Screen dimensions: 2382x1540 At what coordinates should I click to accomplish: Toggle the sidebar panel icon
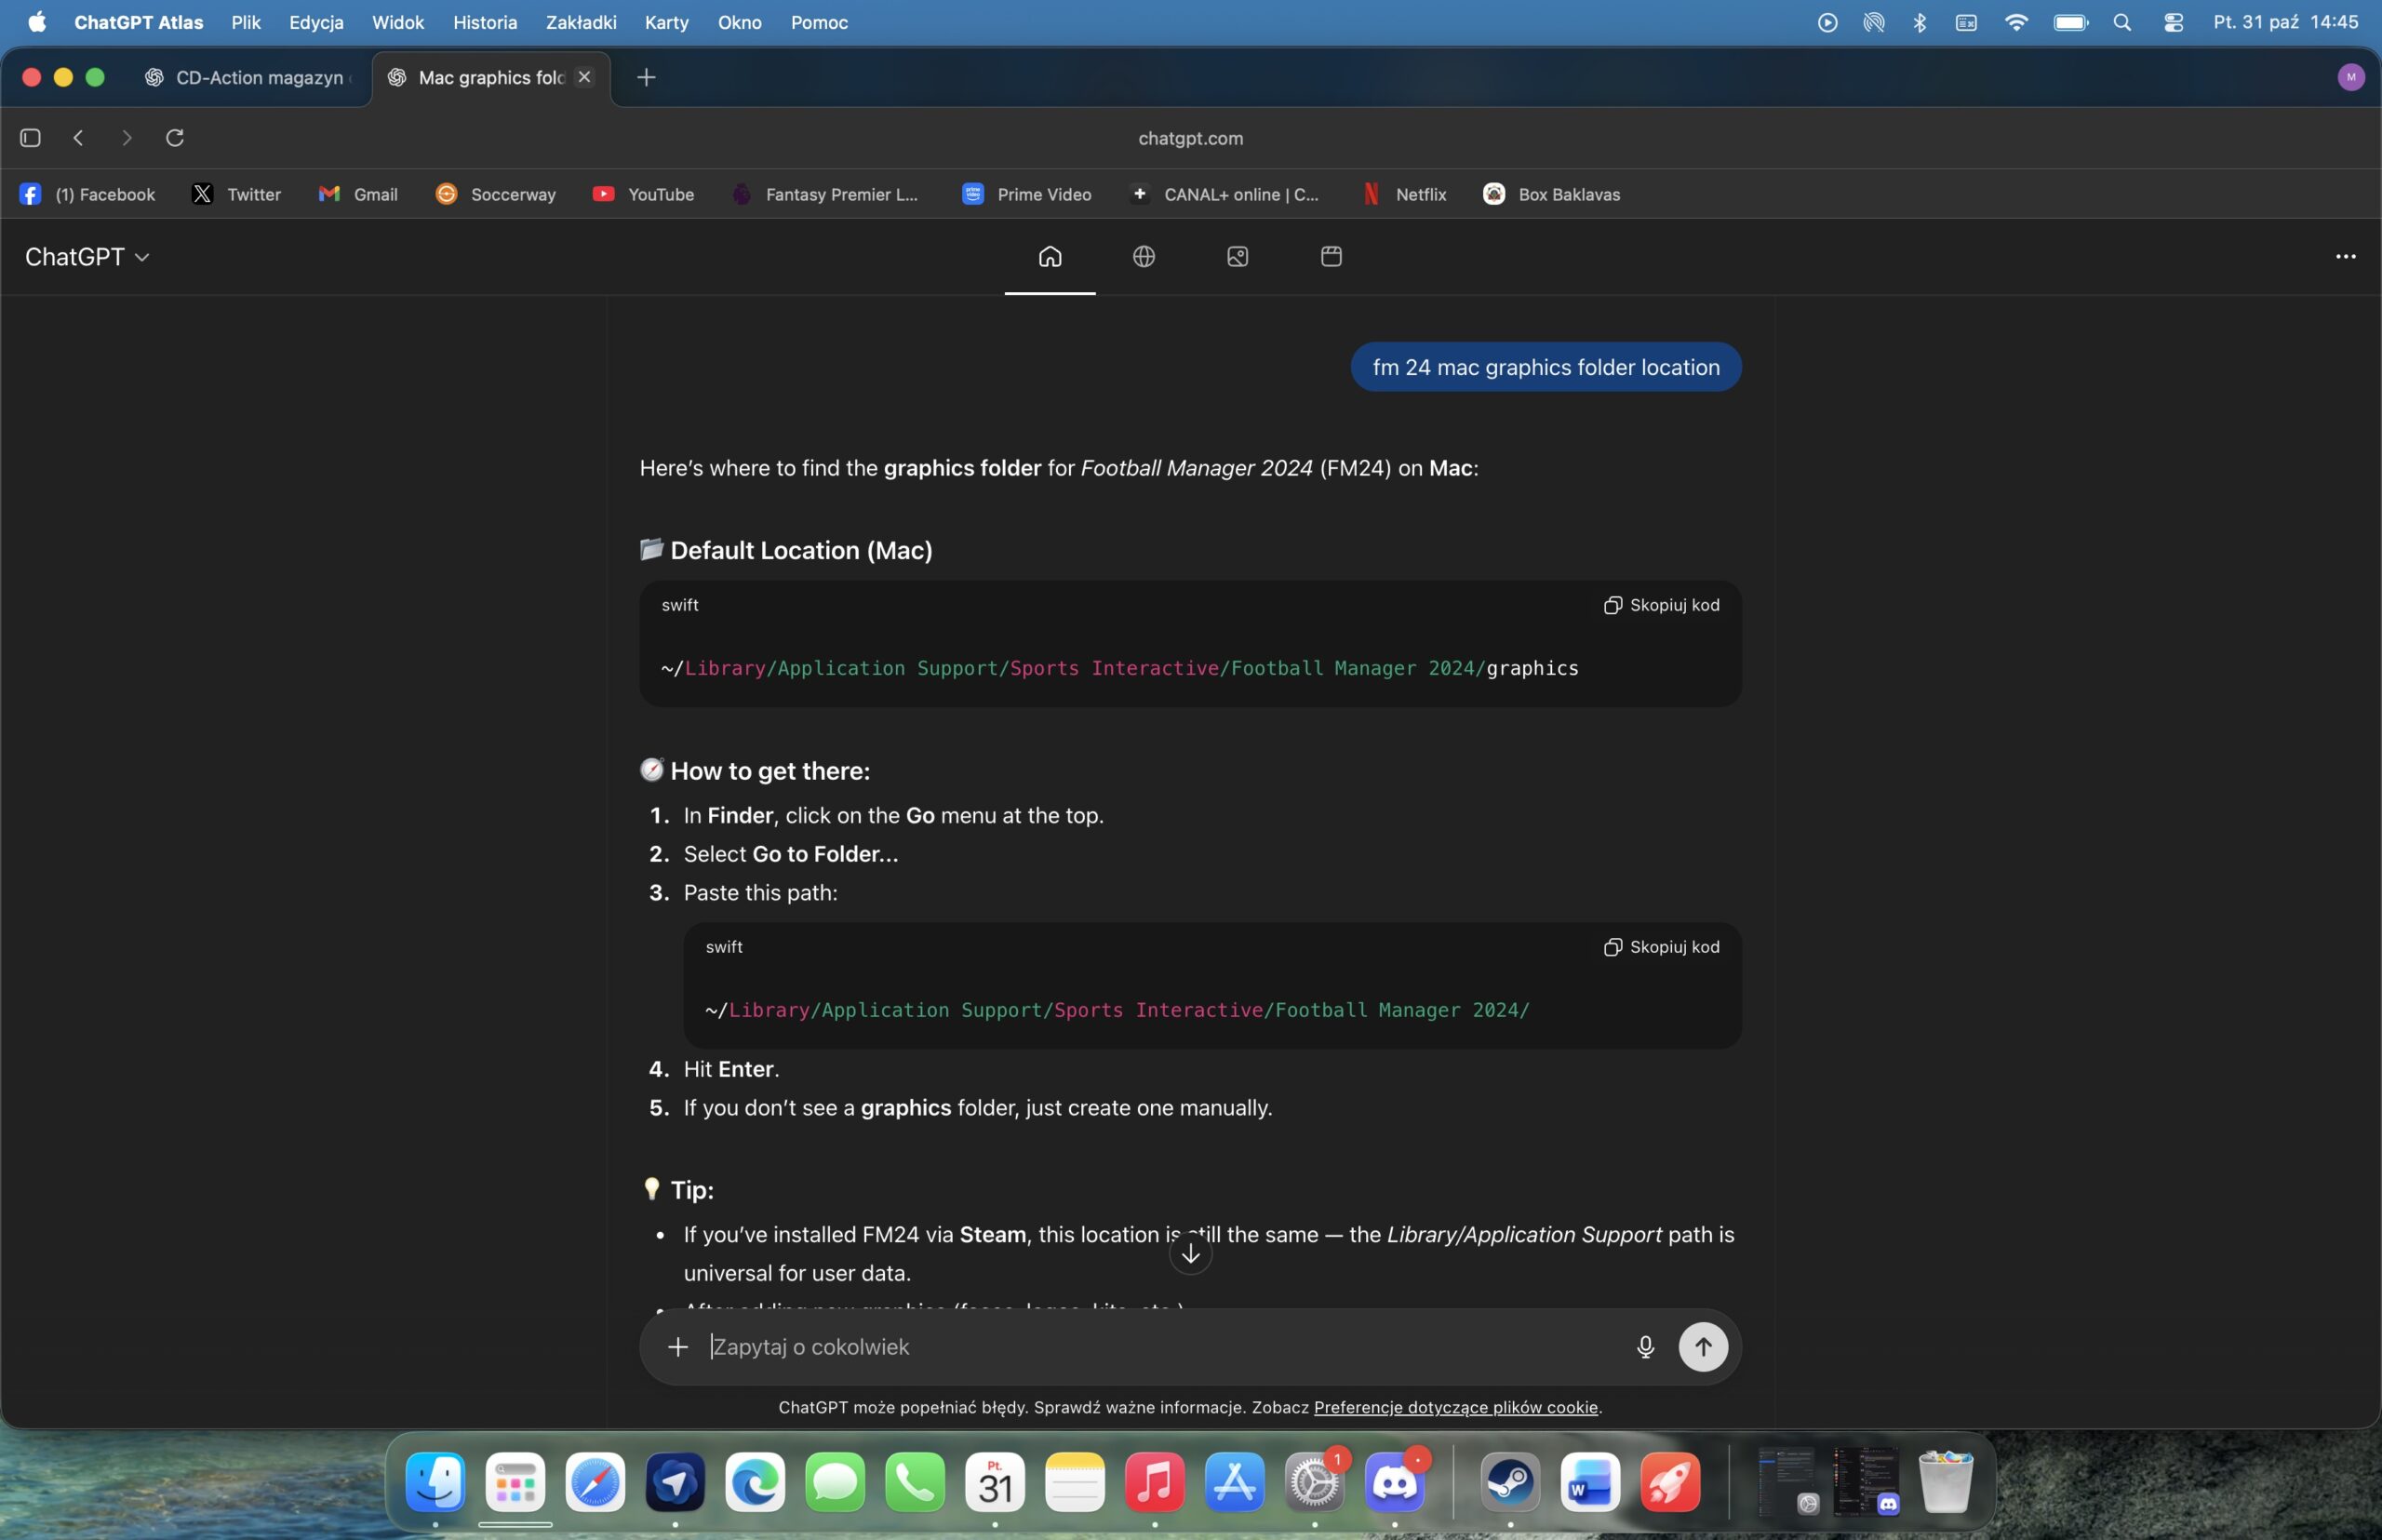(30, 138)
